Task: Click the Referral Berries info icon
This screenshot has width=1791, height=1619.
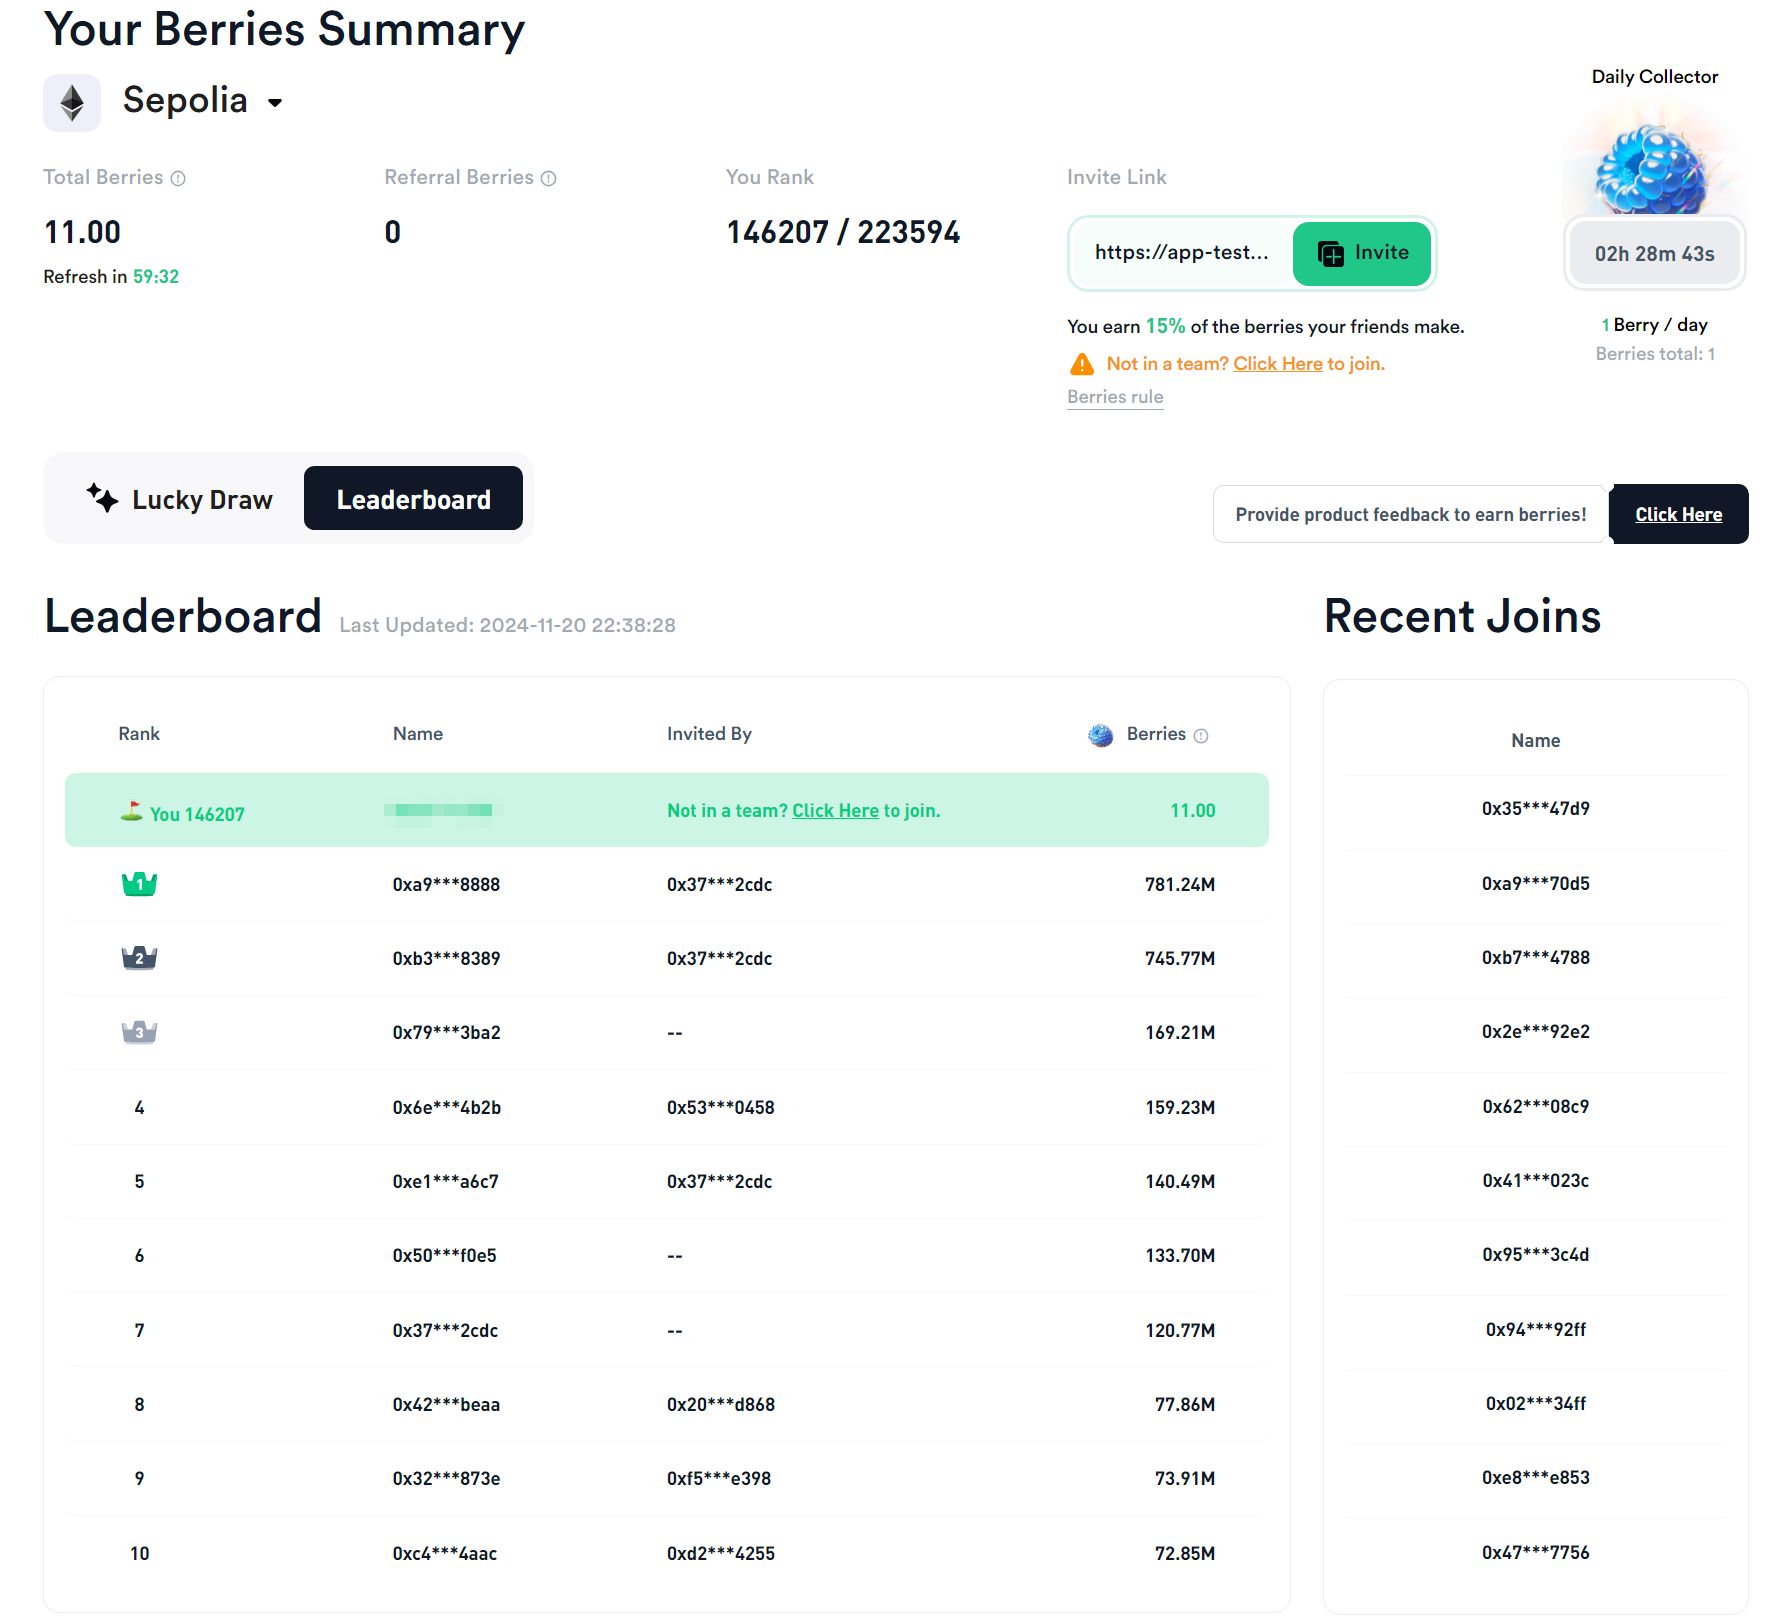Action: click(548, 179)
